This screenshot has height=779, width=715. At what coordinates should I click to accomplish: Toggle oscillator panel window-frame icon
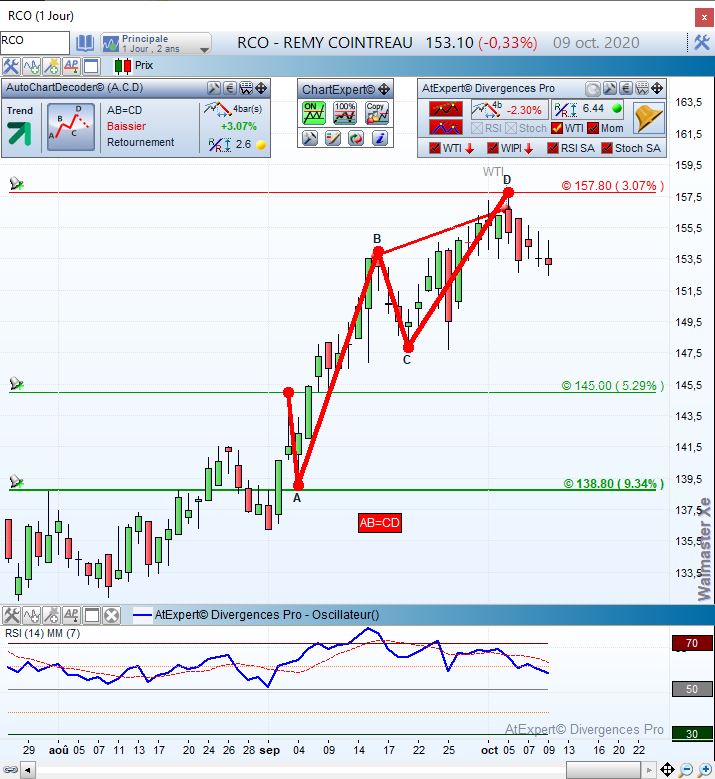(x=91, y=616)
